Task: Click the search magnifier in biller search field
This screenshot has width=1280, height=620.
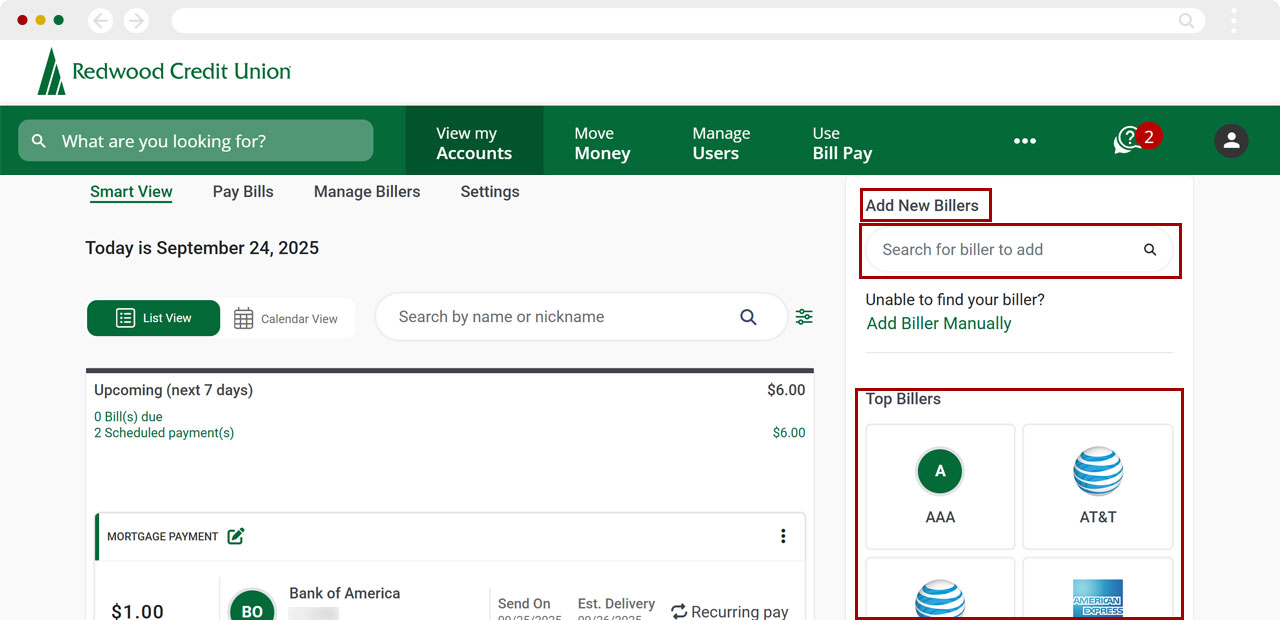Action: coord(1149,250)
